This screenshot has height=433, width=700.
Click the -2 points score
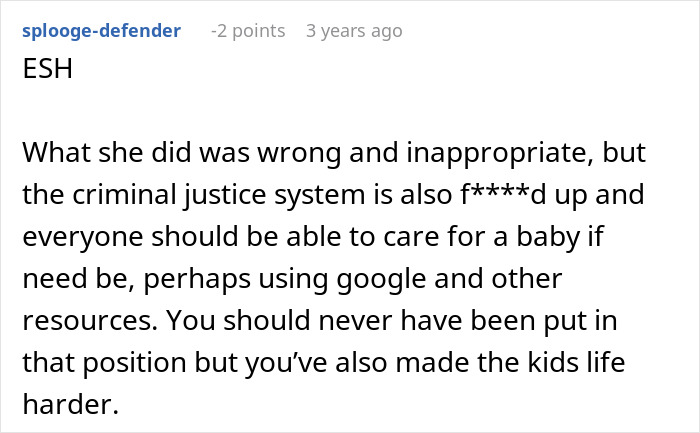pyautogui.click(x=248, y=31)
